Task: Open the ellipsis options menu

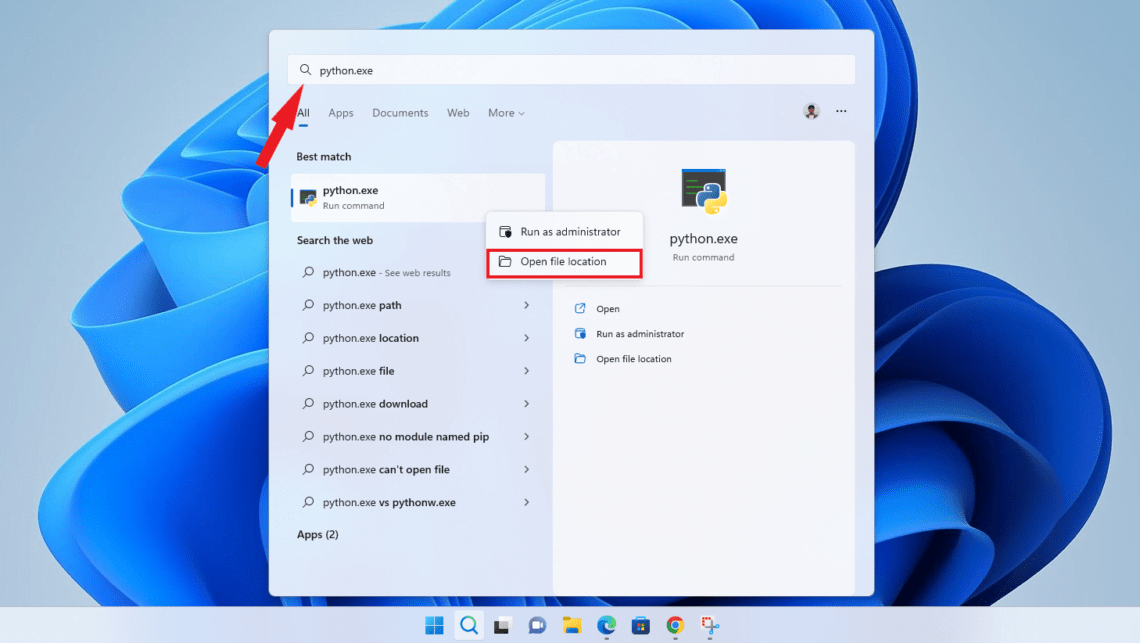Action: tap(841, 111)
